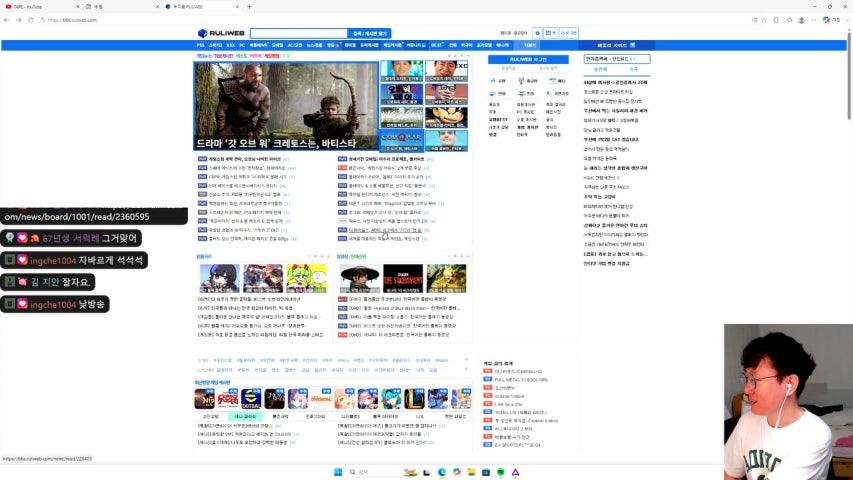Open the 'FULL METAL SCHOOL GIRL' release entry

[521, 380]
